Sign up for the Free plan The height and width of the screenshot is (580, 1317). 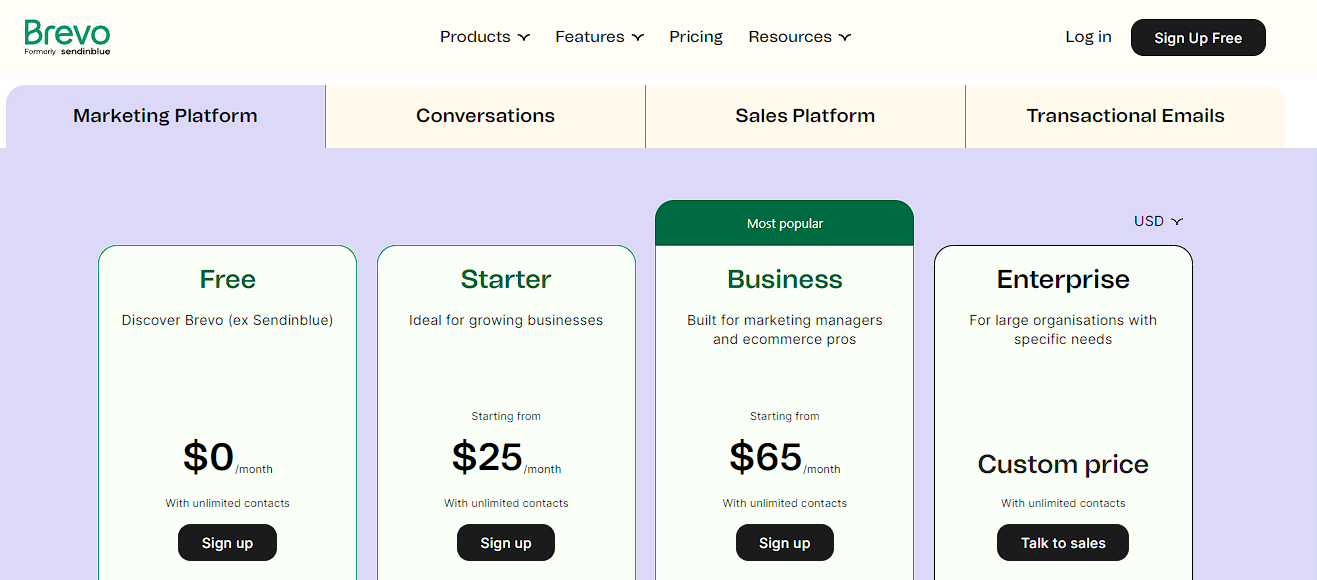tap(227, 543)
